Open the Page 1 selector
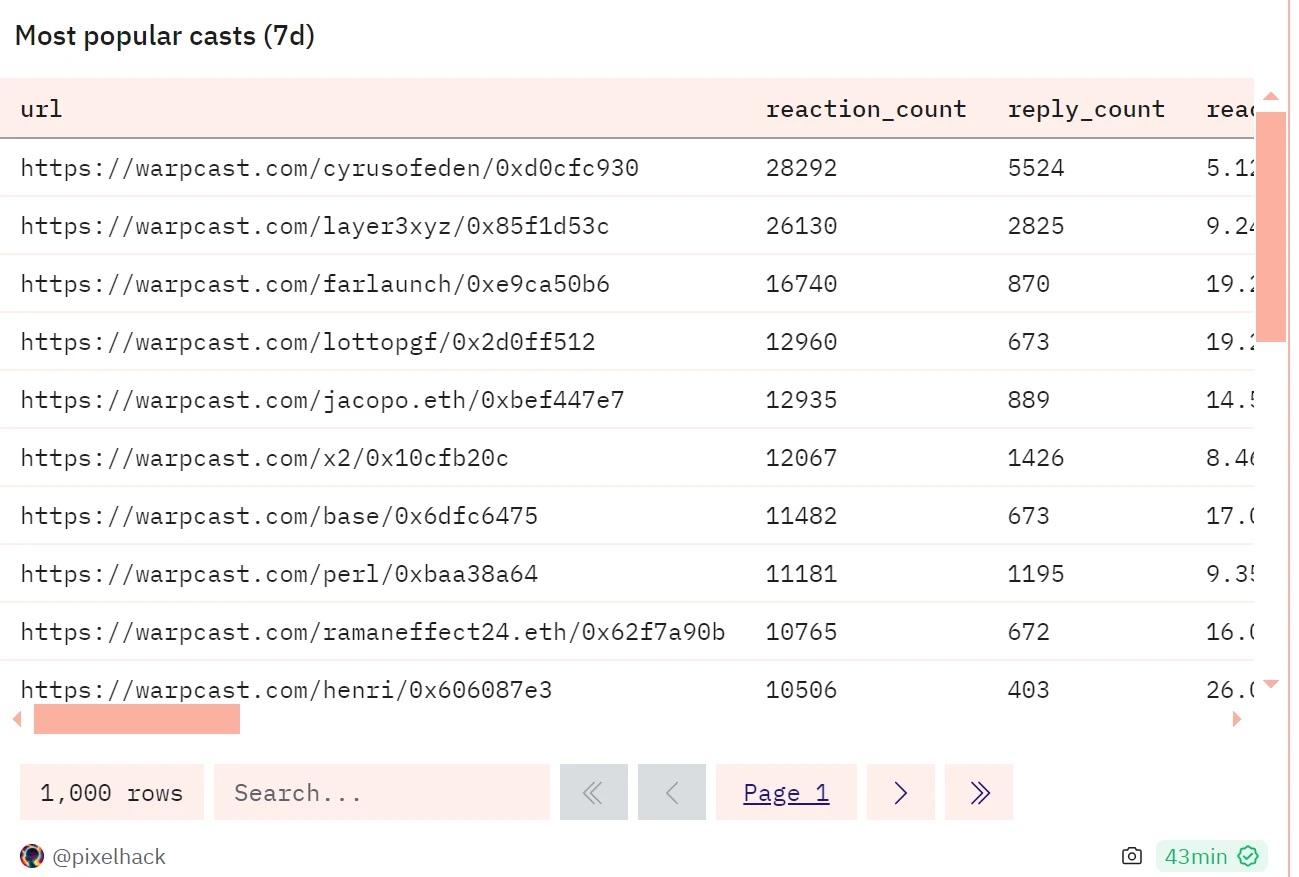Image resolution: width=1299 pixels, height=877 pixels. tap(786, 793)
